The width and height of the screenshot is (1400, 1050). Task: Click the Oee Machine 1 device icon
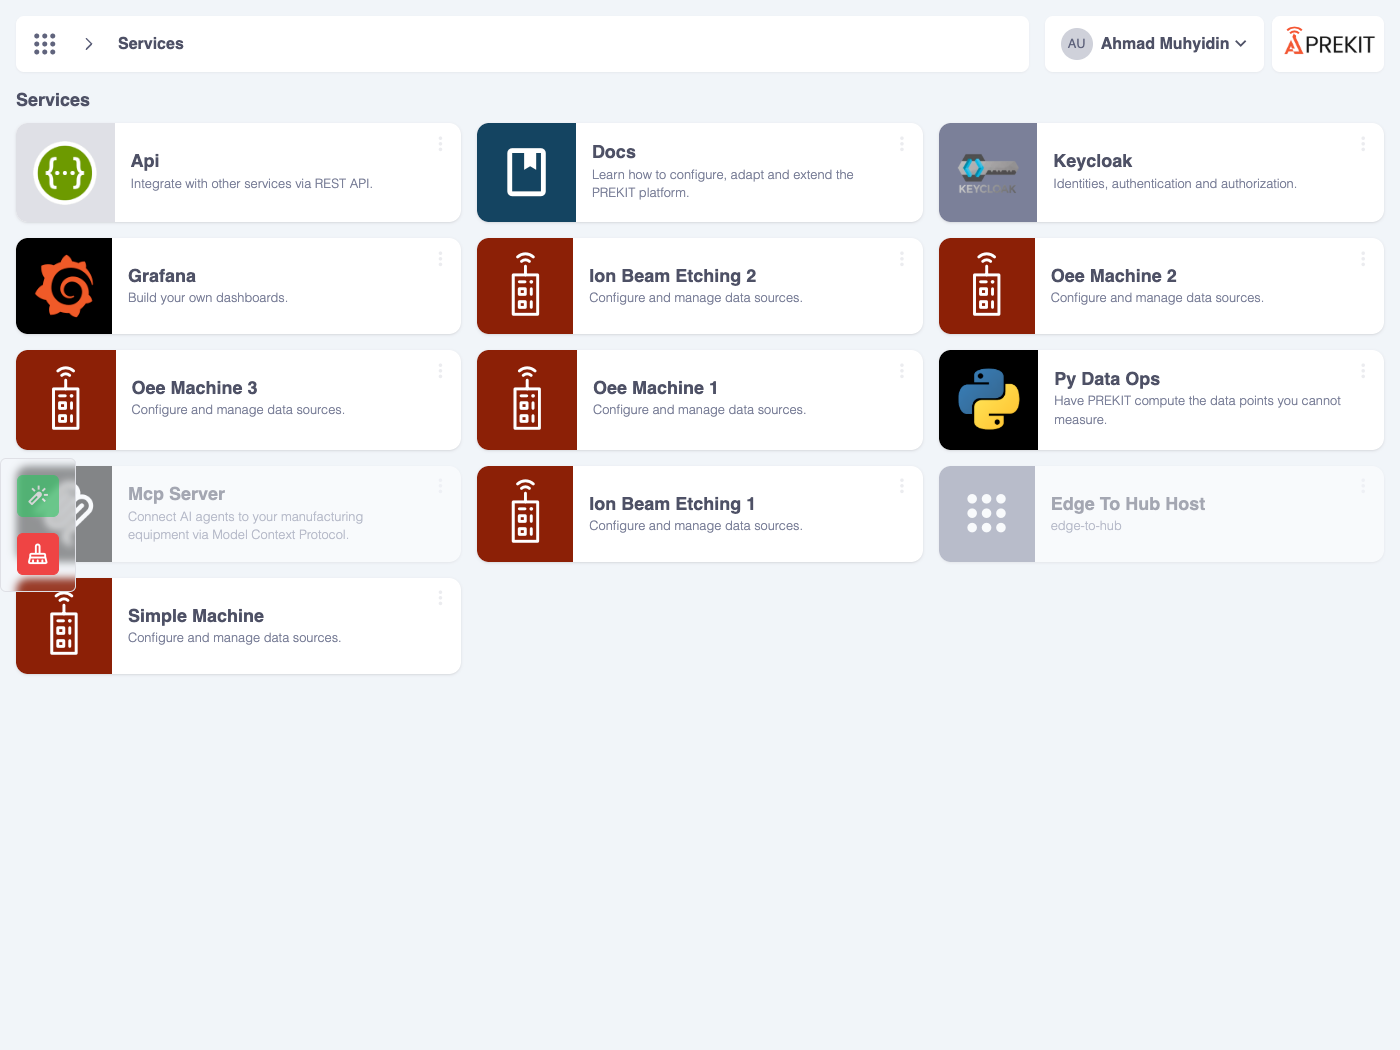pyautogui.click(x=527, y=400)
